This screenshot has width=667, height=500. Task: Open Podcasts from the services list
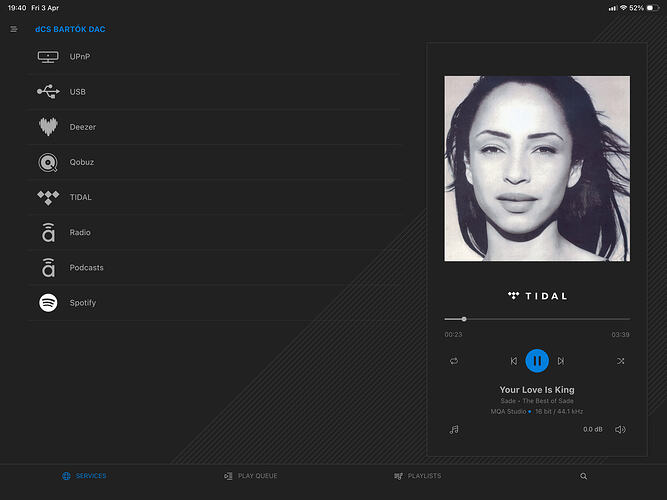coord(86,267)
